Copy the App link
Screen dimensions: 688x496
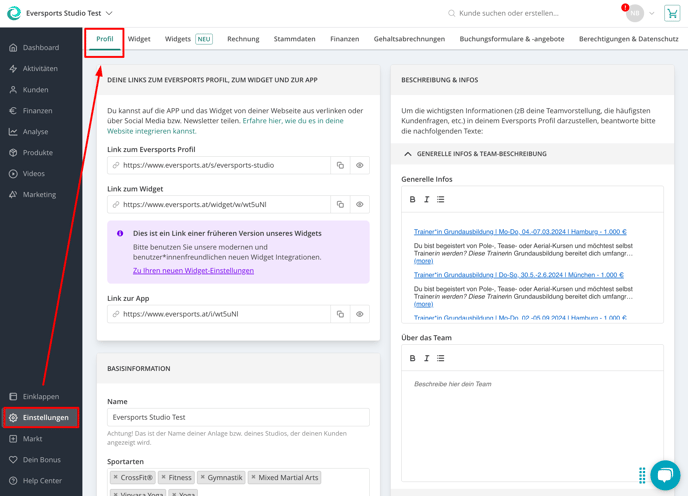pos(340,314)
